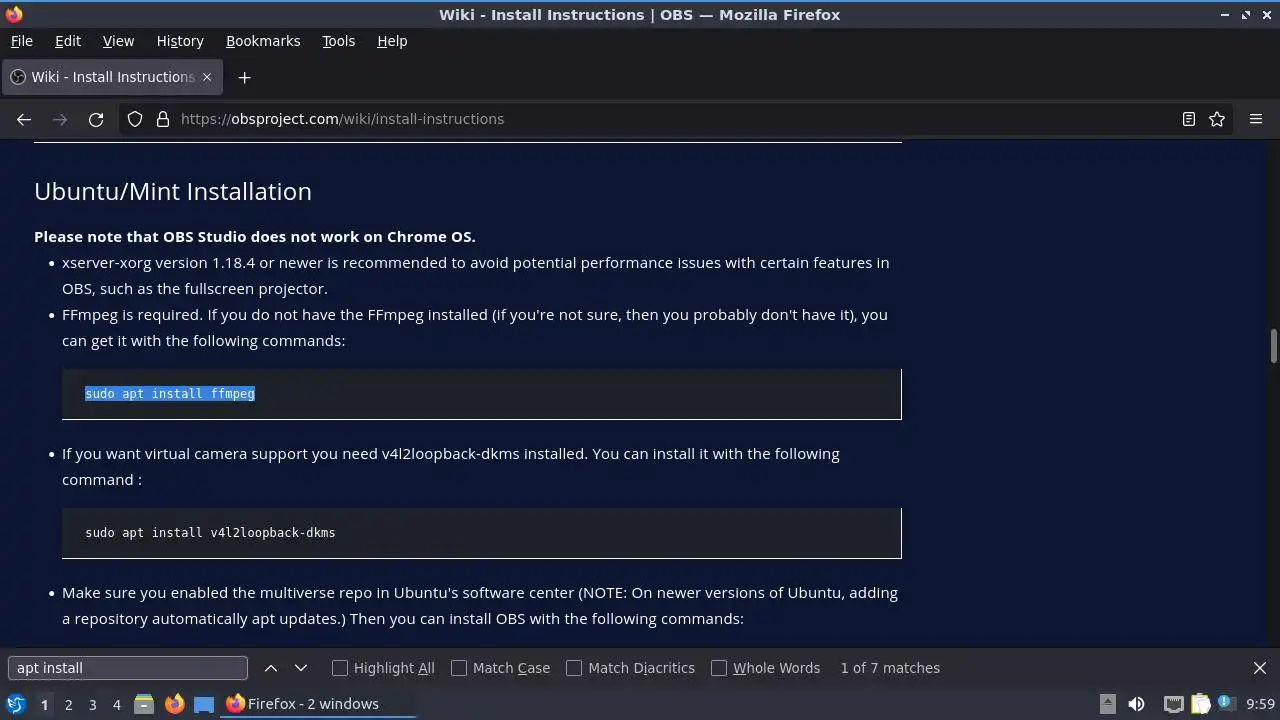Screen dimensions: 1280x720
Task: Reload the current page
Action: [96, 119]
